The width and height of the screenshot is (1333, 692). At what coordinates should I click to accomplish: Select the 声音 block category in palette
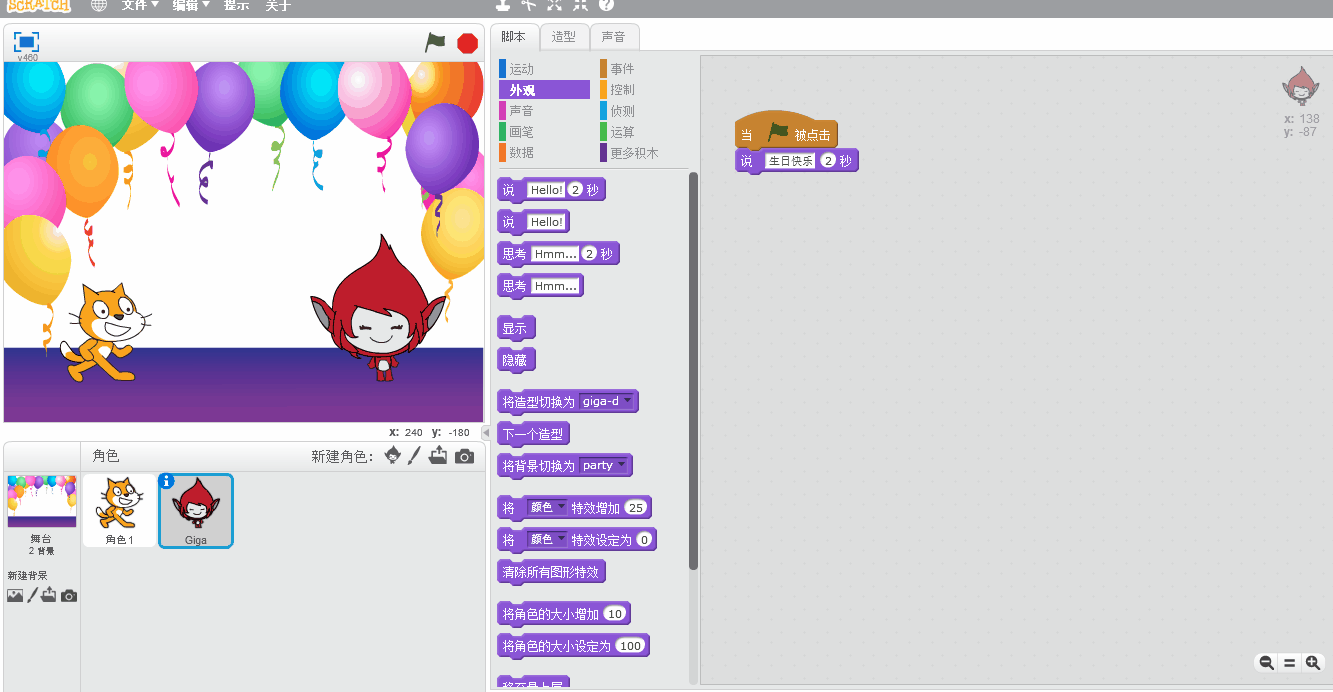(x=544, y=111)
